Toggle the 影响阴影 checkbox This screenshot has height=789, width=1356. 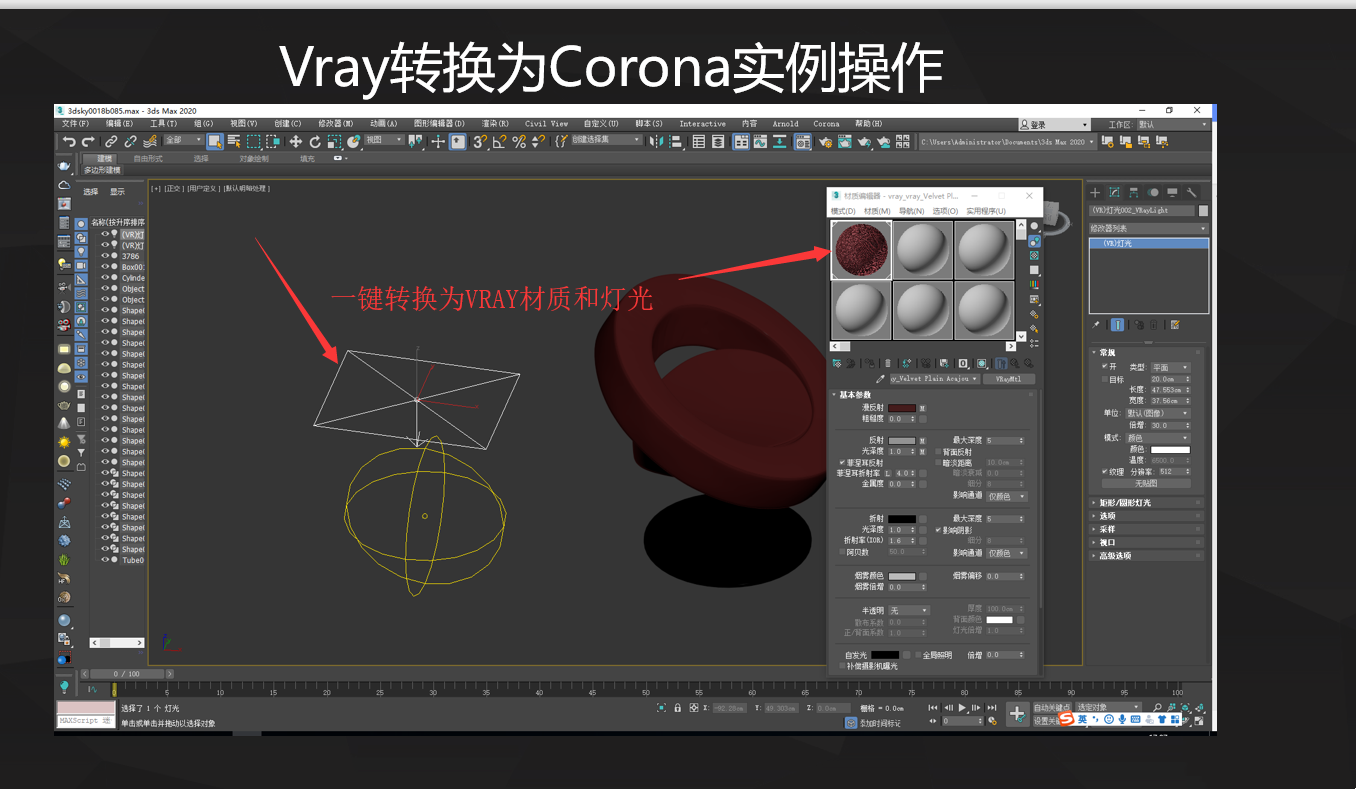(x=938, y=530)
